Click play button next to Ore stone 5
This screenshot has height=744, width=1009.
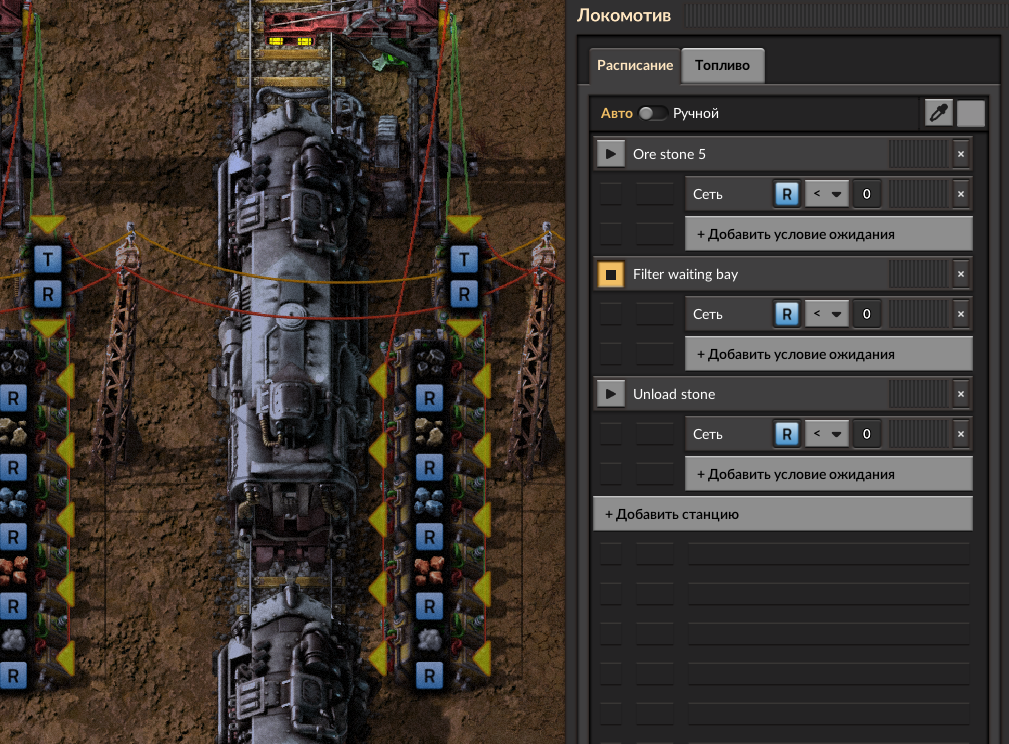(x=610, y=154)
